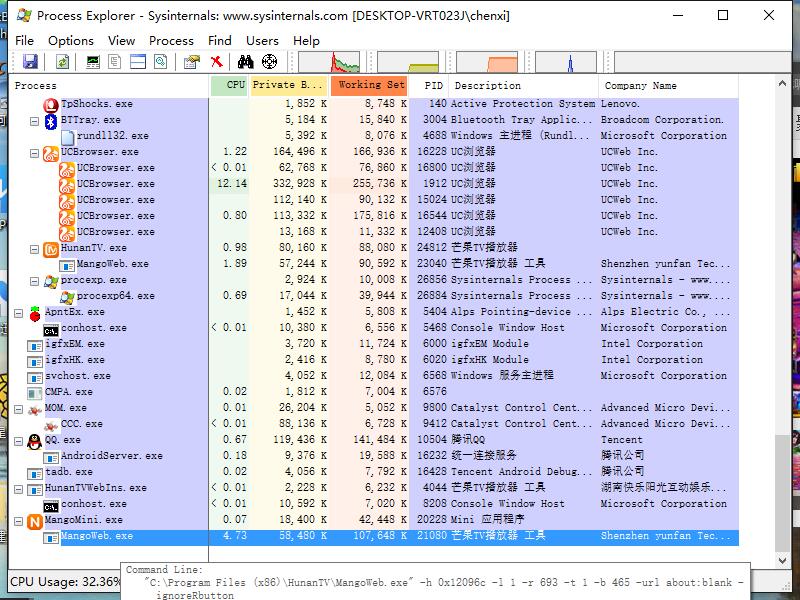Screen dimensions: 800x600
Task: Open the Help menu
Action: point(306,41)
